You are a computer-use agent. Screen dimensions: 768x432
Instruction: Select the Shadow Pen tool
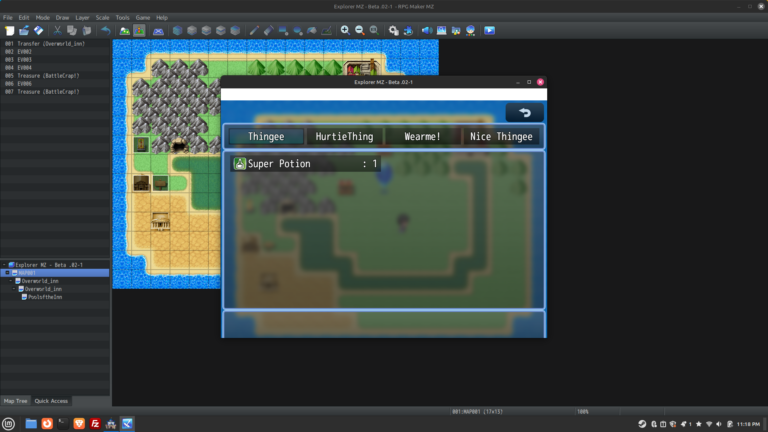point(326,30)
